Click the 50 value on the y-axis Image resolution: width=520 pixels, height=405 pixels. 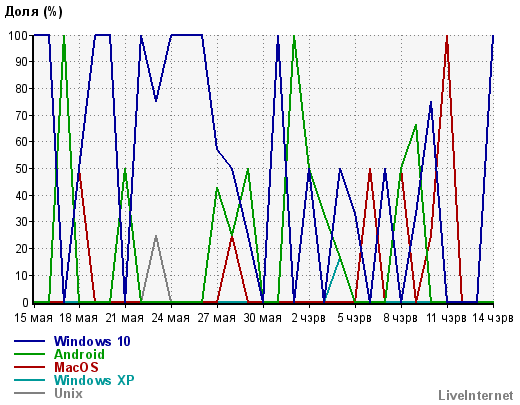point(22,168)
